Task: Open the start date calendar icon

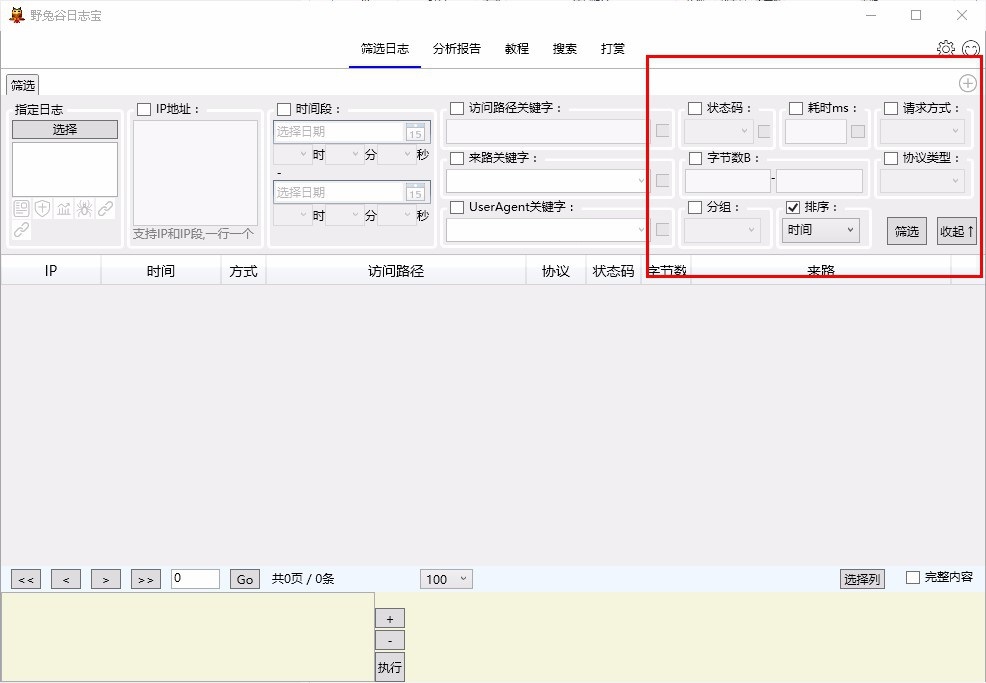Action: pos(415,131)
